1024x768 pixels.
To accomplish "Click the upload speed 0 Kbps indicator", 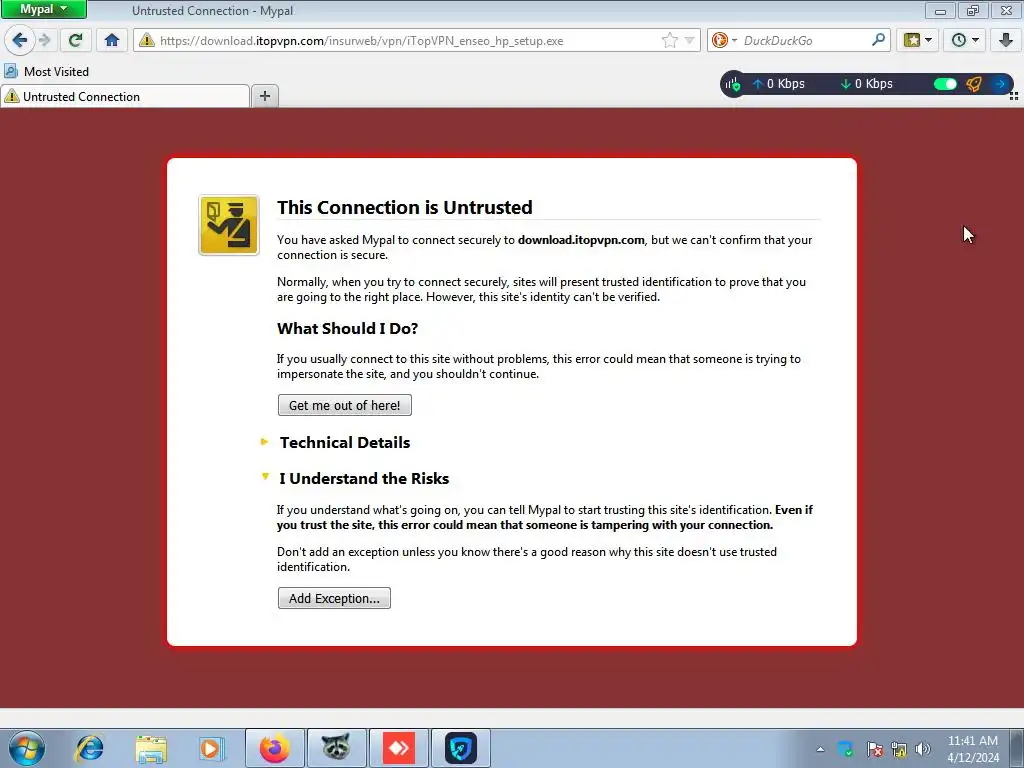I will pos(778,84).
